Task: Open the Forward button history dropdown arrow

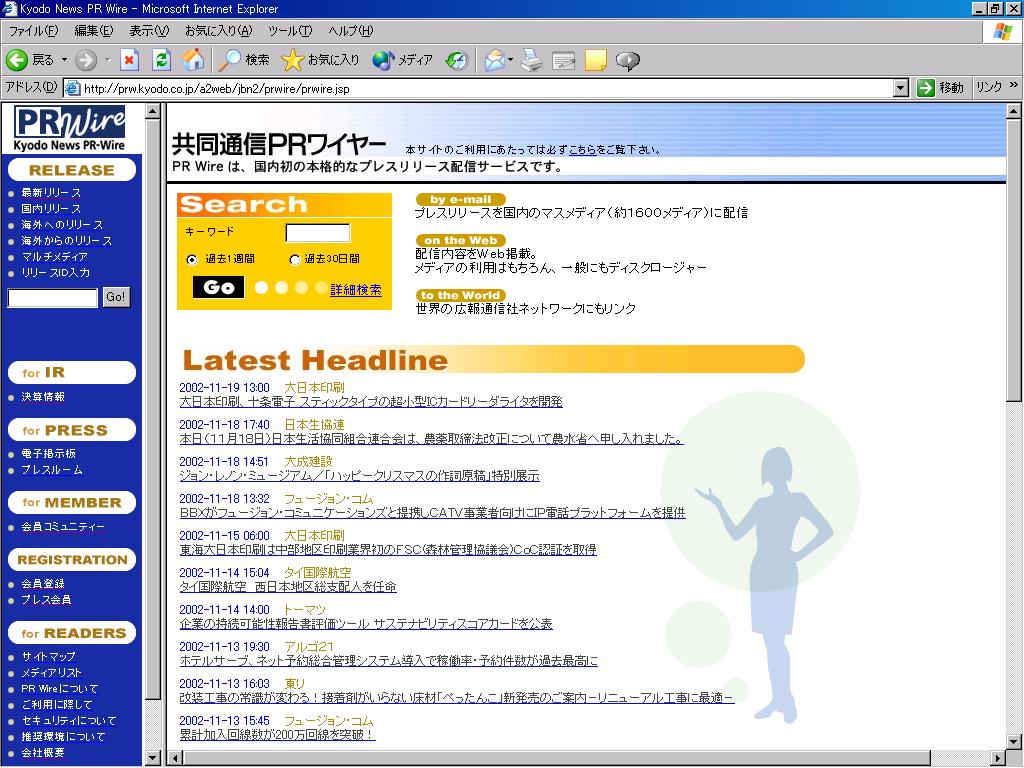Action: pos(108,60)
